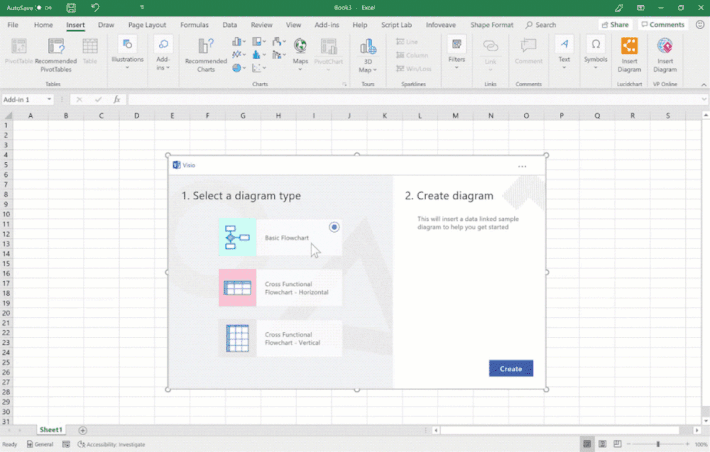The image size is (710, 452).
Task: Open the Formulas tab
Action: [194, 25]
